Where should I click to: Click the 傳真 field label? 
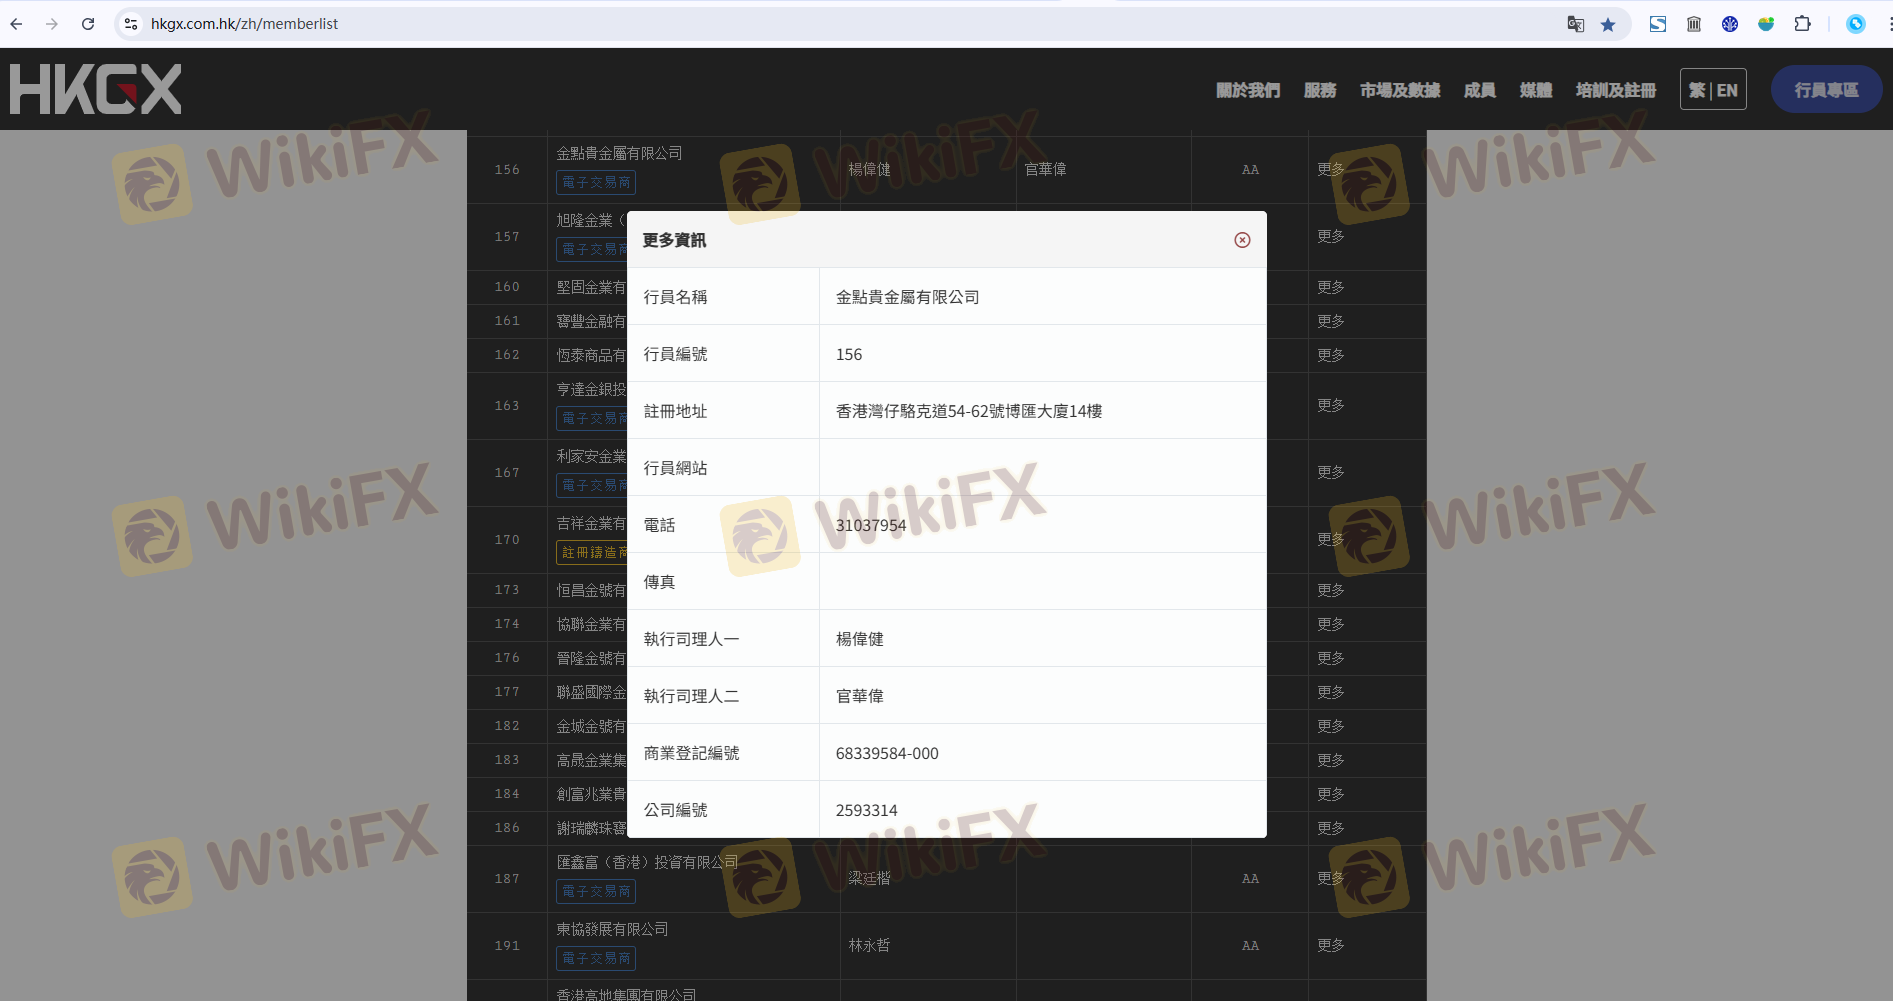(x=660, y=582)
